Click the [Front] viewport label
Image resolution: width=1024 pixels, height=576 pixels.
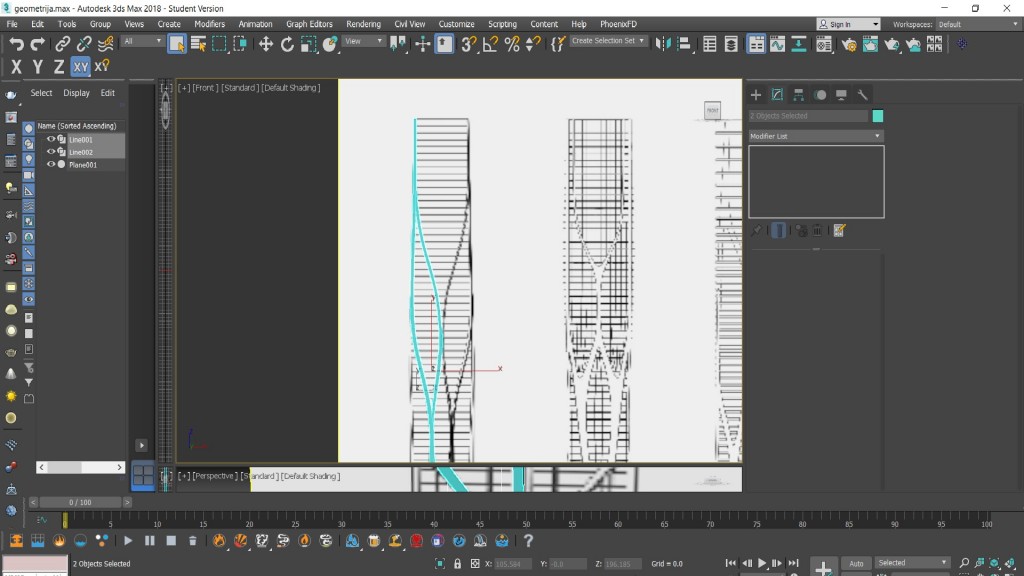(205, 88)
